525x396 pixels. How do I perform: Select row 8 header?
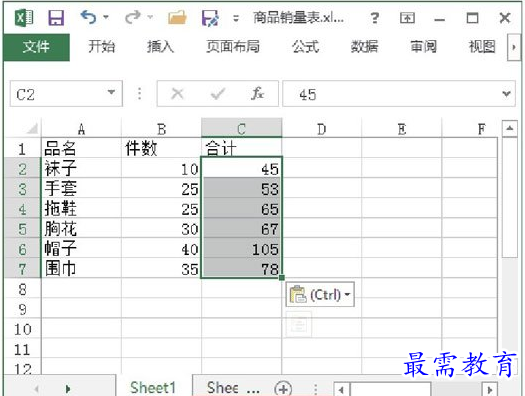point(22,289)
